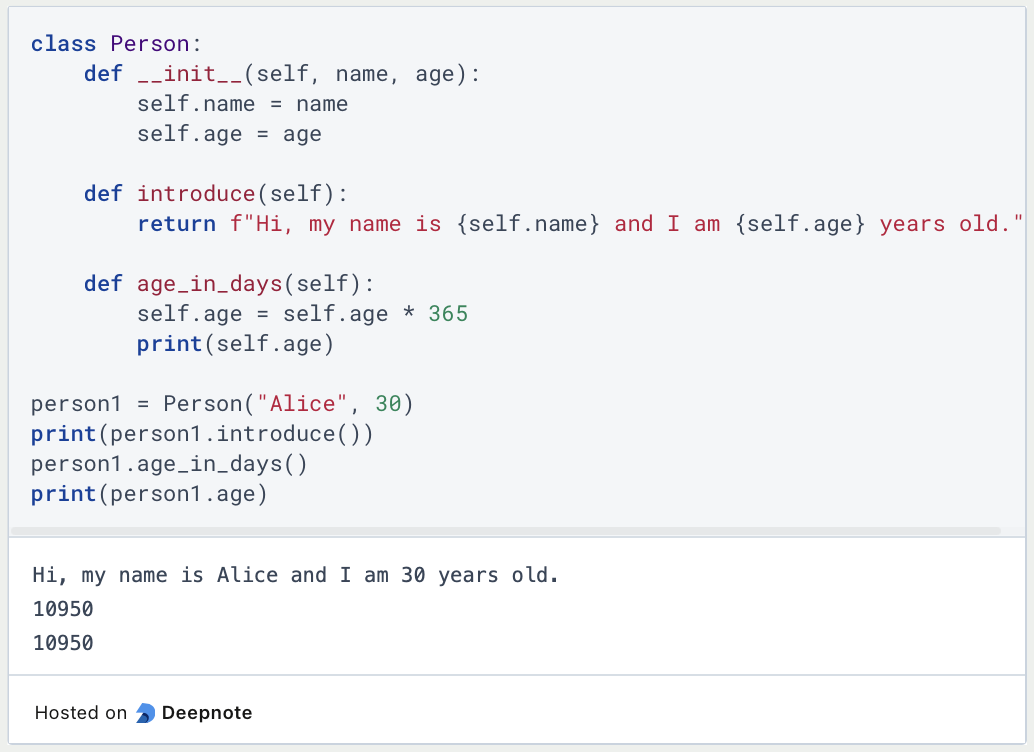This screenshot has height=752, width=1034.
Task: Click the output line starting "Hi, my name"
Action: pyautogui.click(x=296, y=575)
